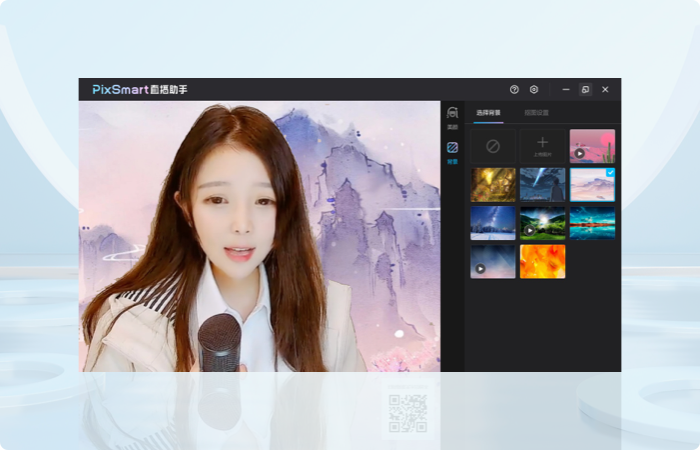
Task: Pick the anime comet sky background
Action: pos(542,184)
